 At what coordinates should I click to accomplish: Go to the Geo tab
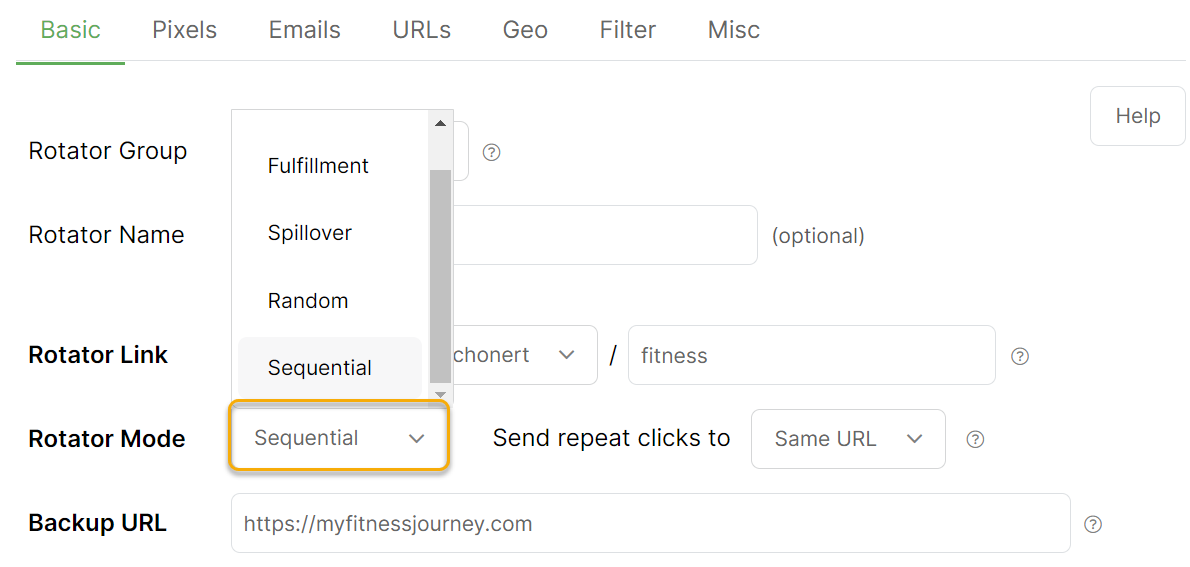coord(525,30)
